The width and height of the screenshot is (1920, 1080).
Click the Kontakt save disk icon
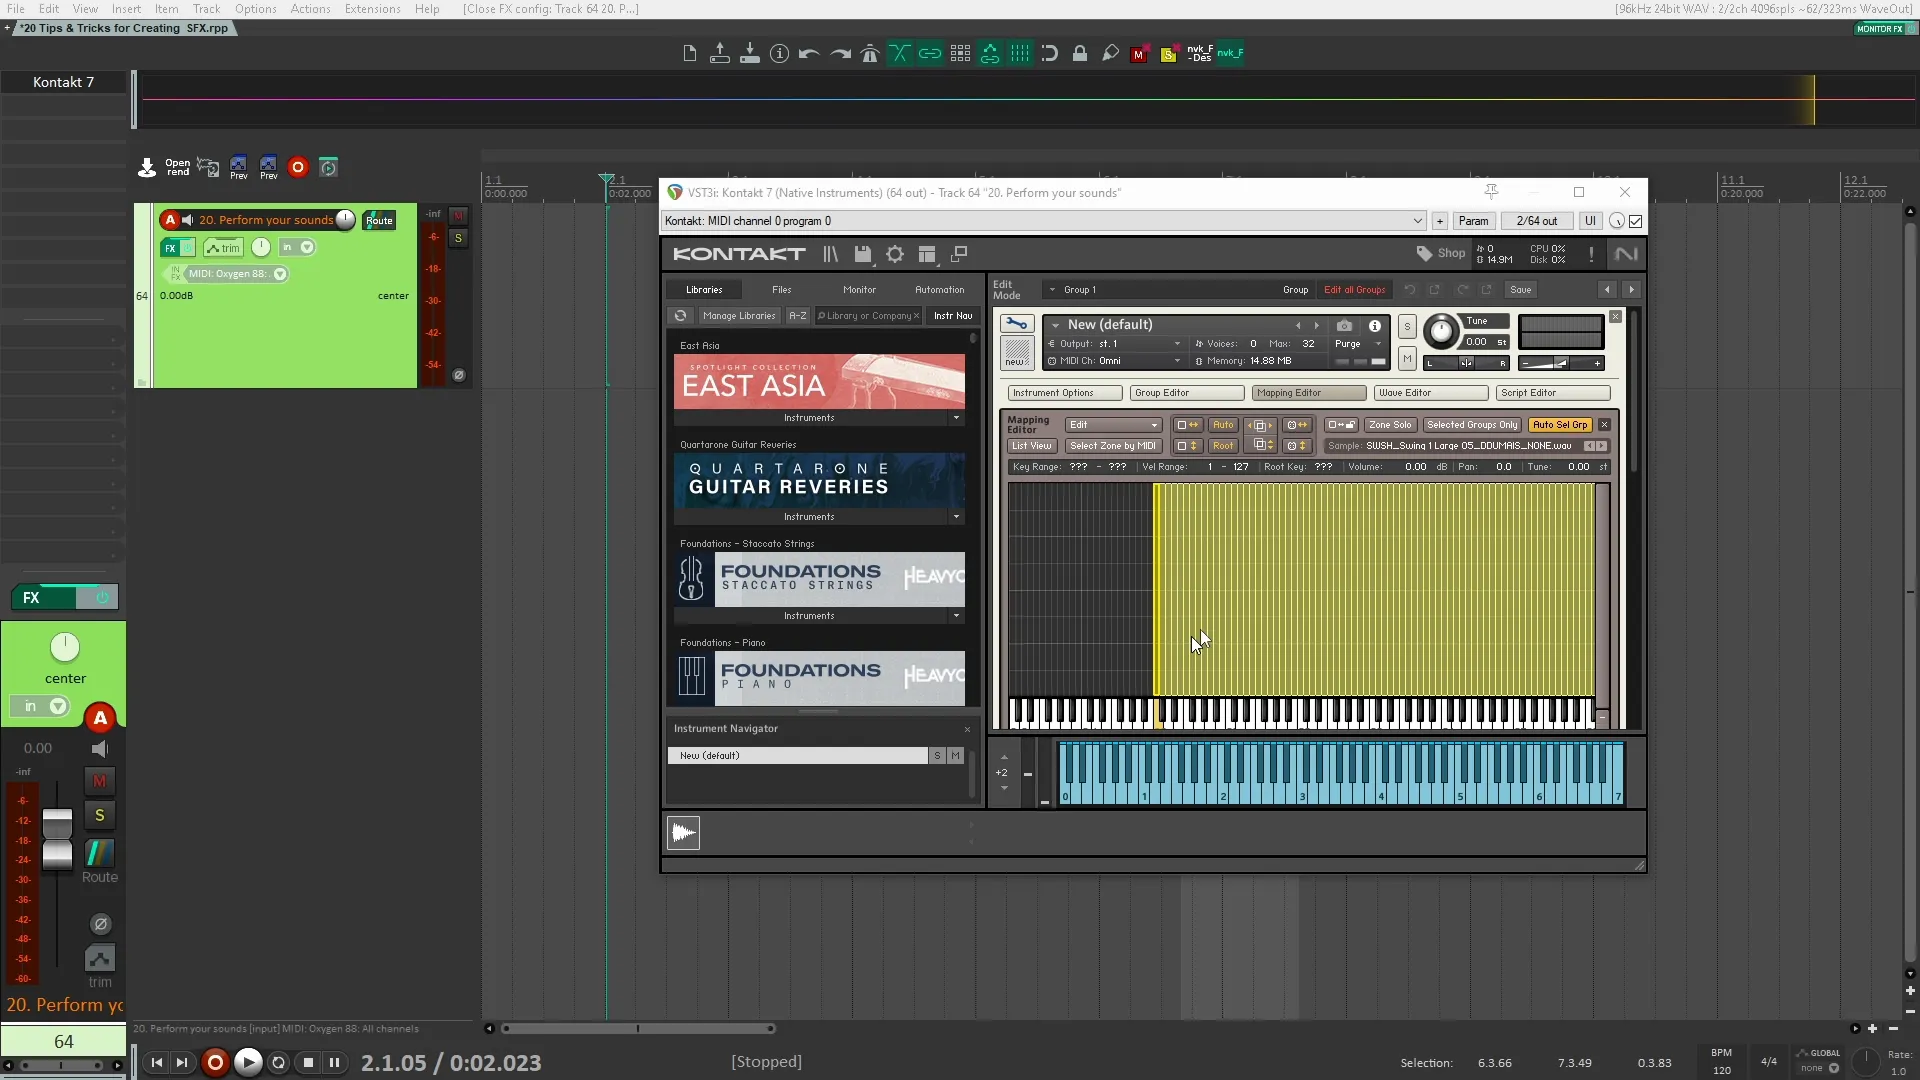(863, 254)
